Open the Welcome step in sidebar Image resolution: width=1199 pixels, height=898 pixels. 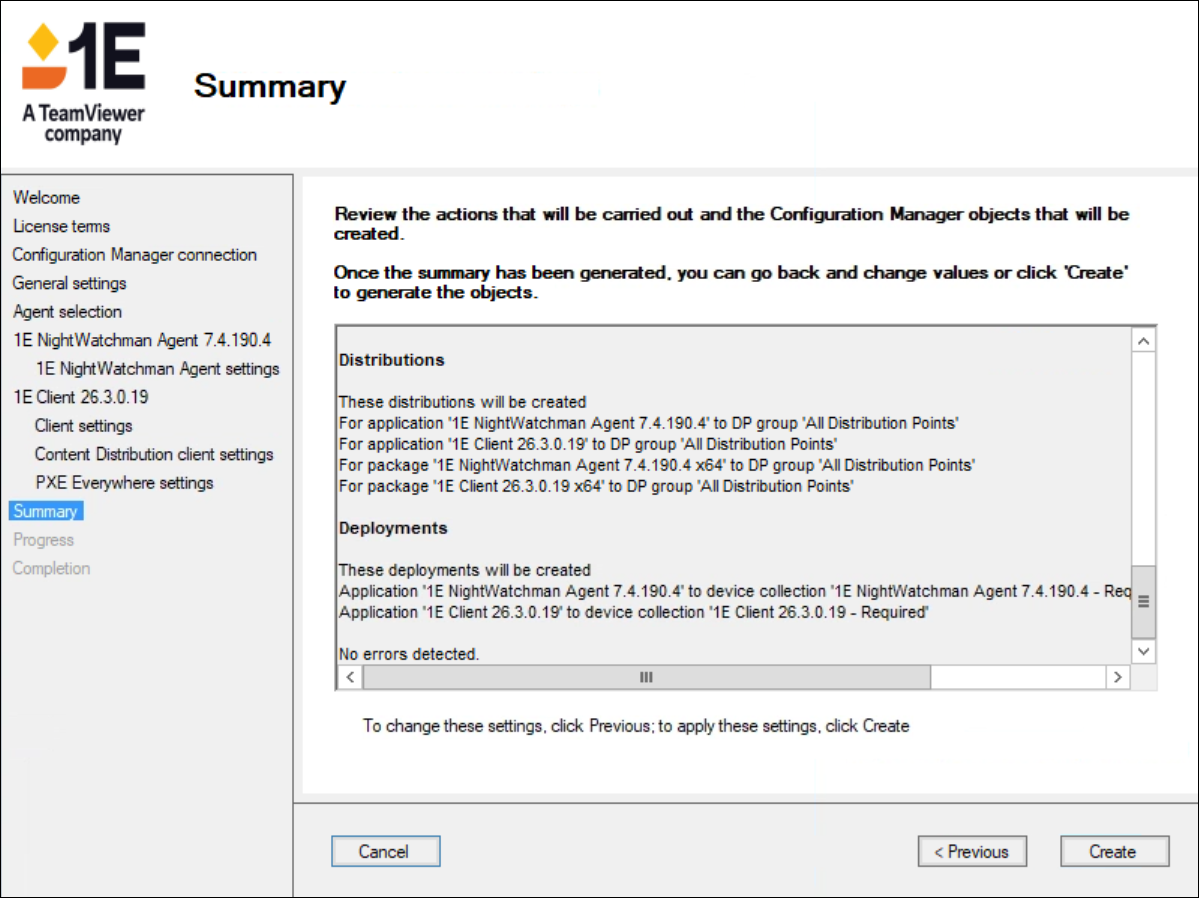point(46,198)
